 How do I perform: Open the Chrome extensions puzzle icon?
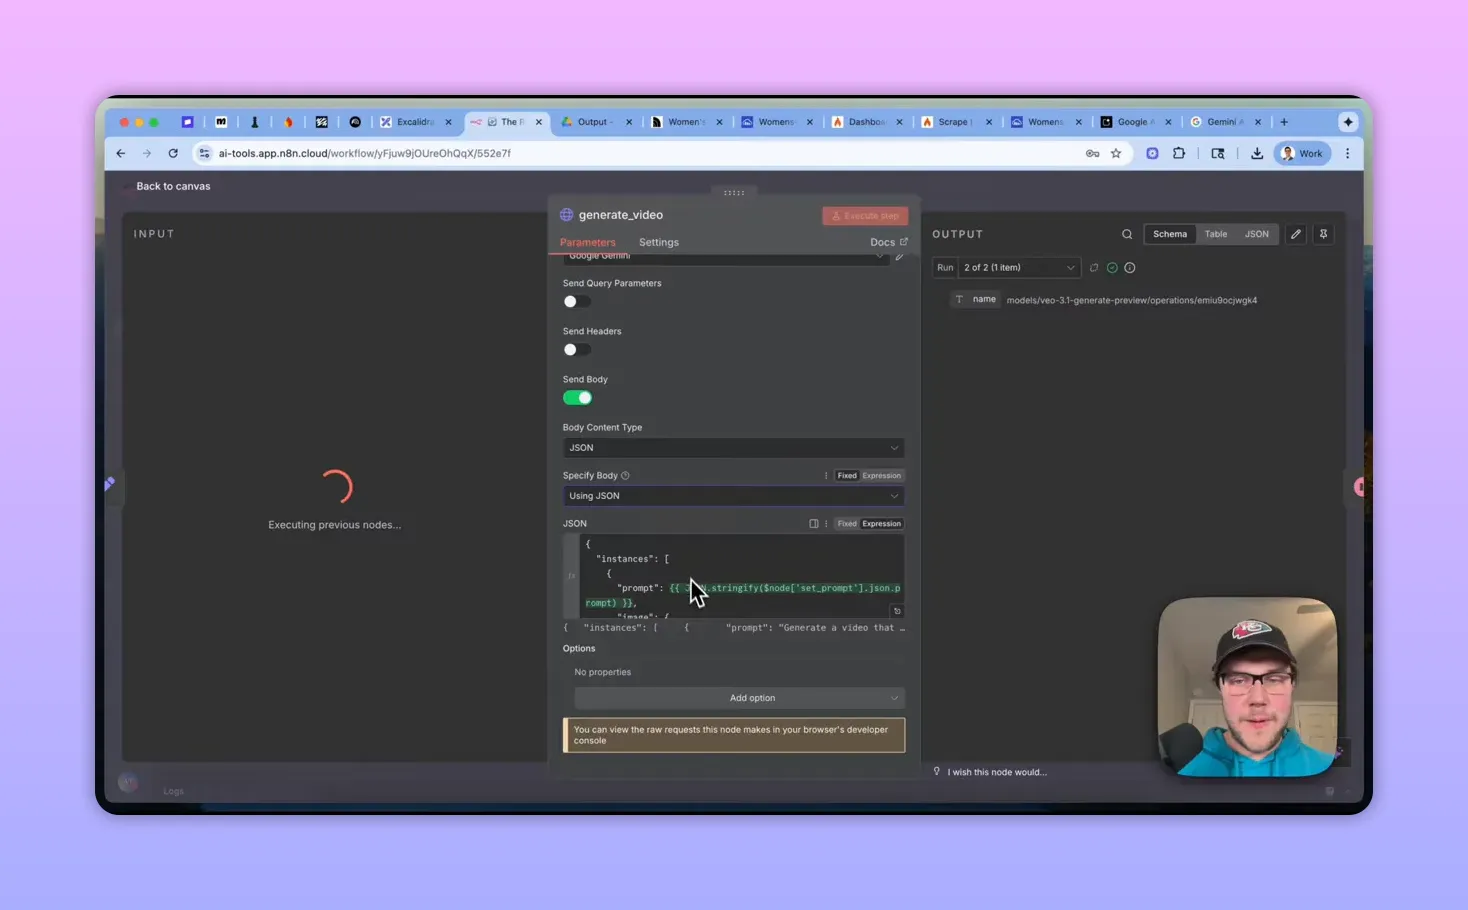pos(1179,153)
